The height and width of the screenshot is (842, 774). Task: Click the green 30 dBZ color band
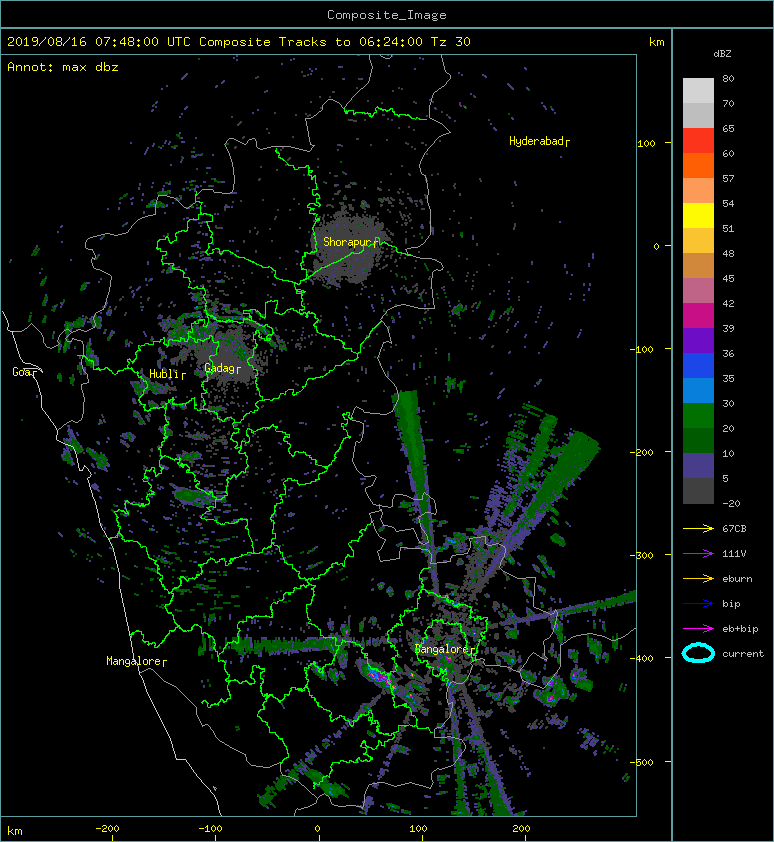(698, 415)
